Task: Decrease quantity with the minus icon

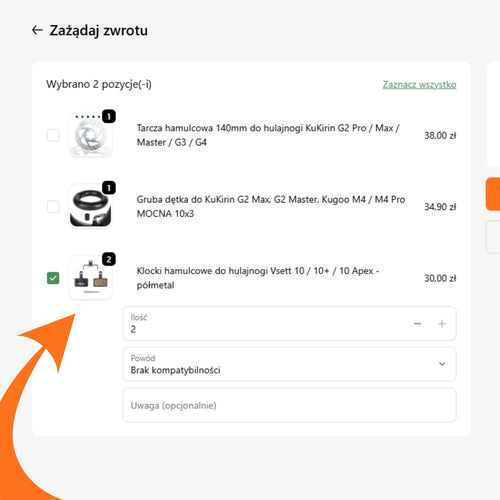Action: [x=418, y=324]
